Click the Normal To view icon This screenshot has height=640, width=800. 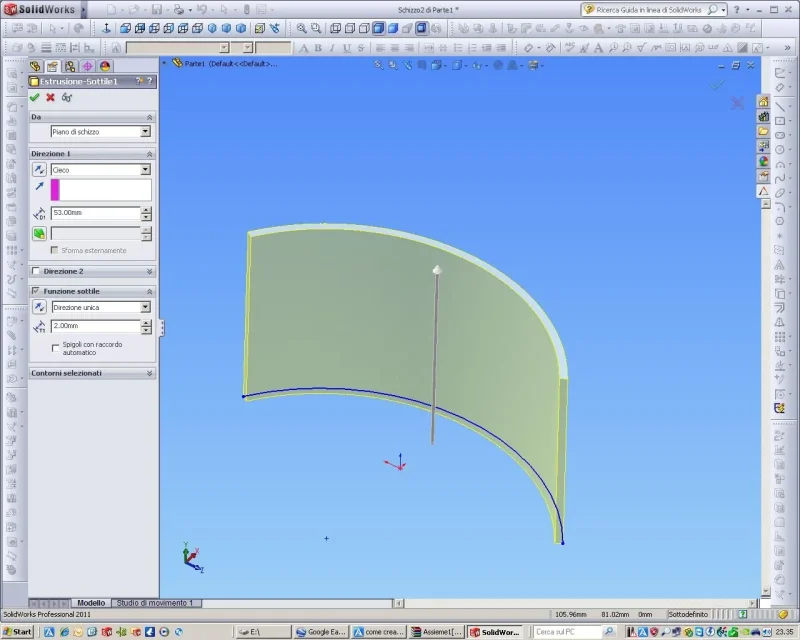coord(106,29)
